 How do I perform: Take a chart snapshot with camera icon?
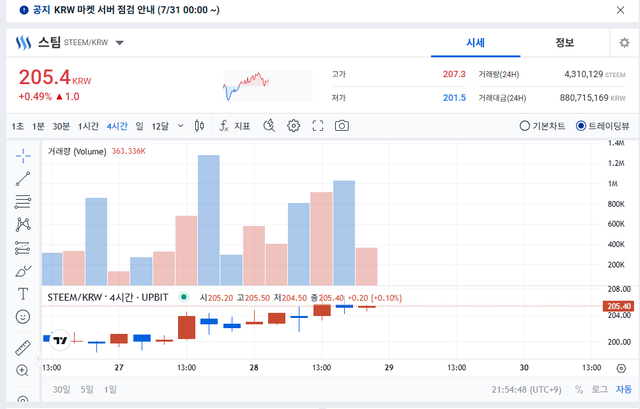342,126
